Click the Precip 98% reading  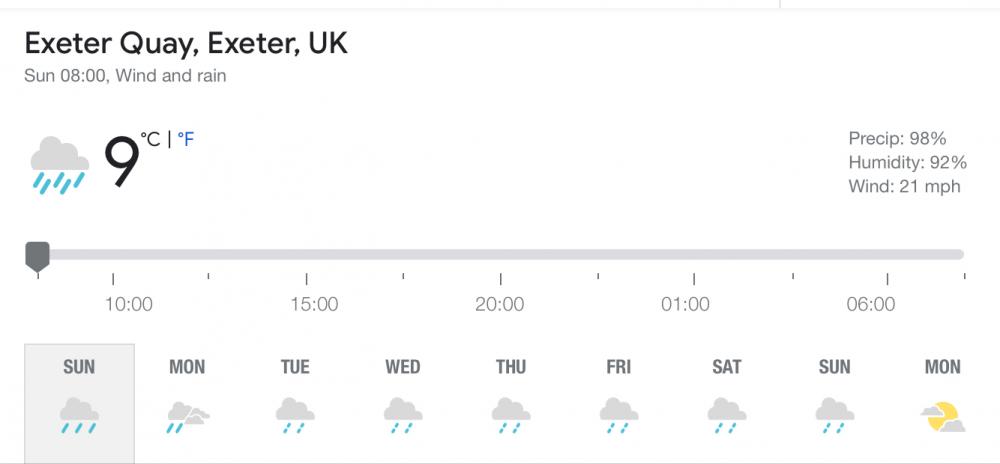pos(897,138)
